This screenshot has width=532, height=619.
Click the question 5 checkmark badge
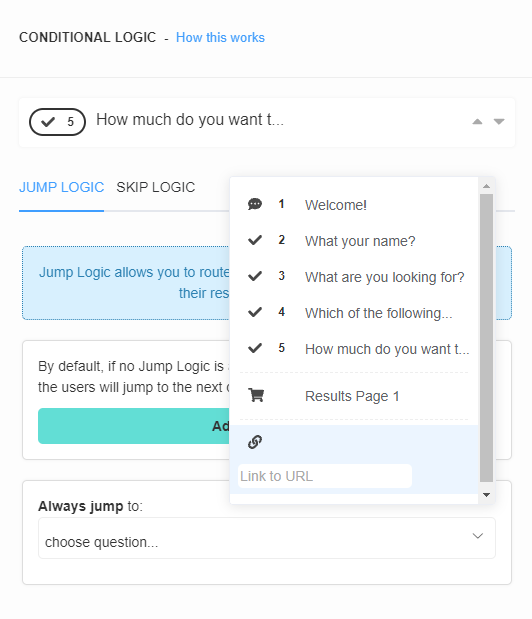[57, 122]
